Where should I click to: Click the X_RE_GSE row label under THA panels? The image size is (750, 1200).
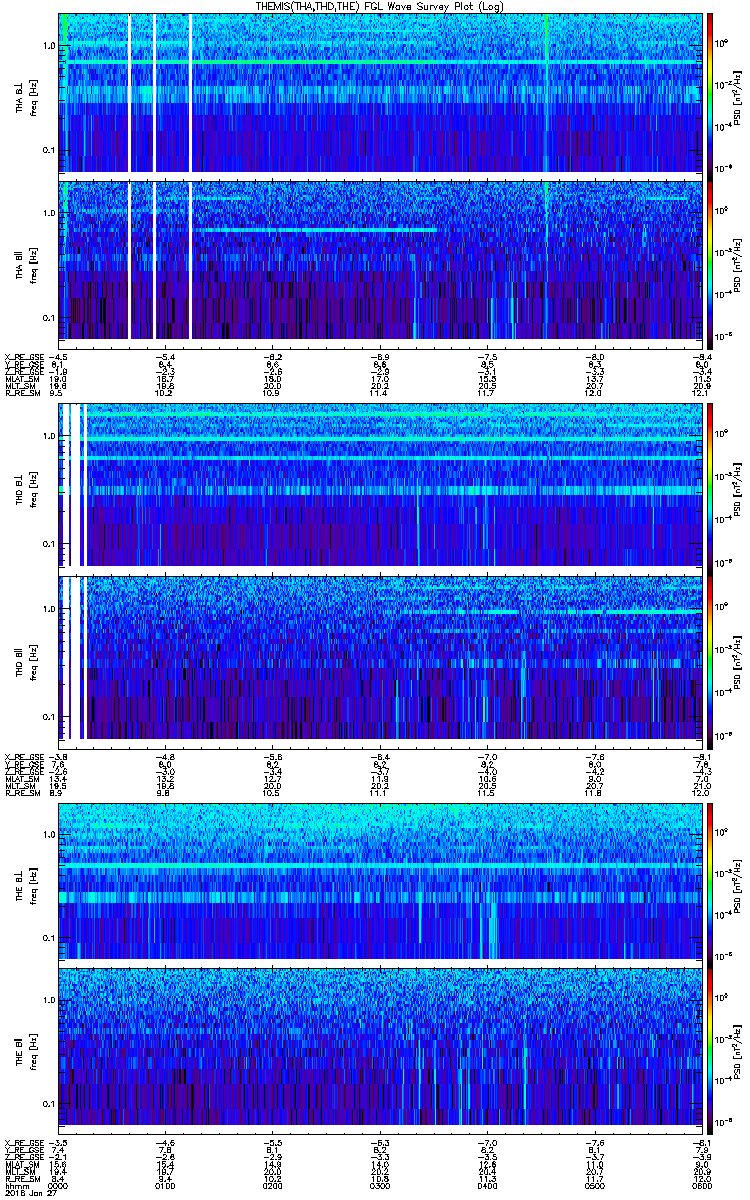pyautogui.click(x=22, y=356)
